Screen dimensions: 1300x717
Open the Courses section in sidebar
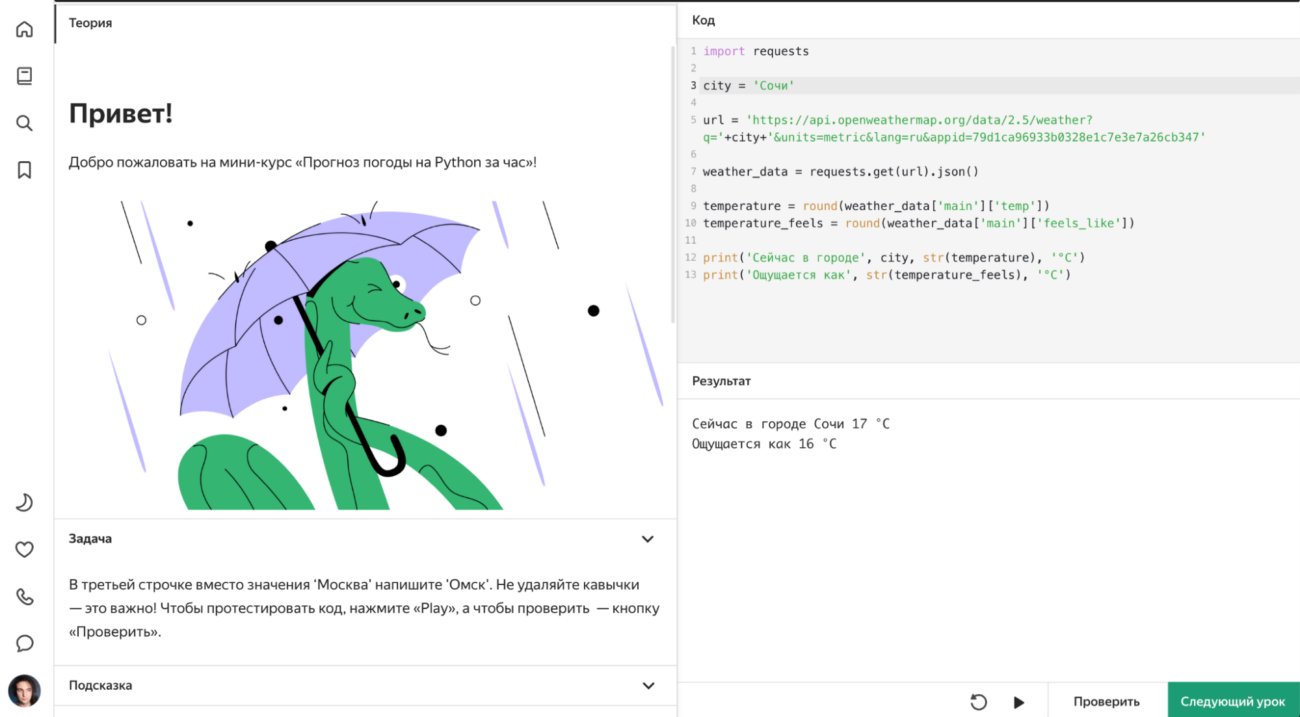(x=24, y=75)
